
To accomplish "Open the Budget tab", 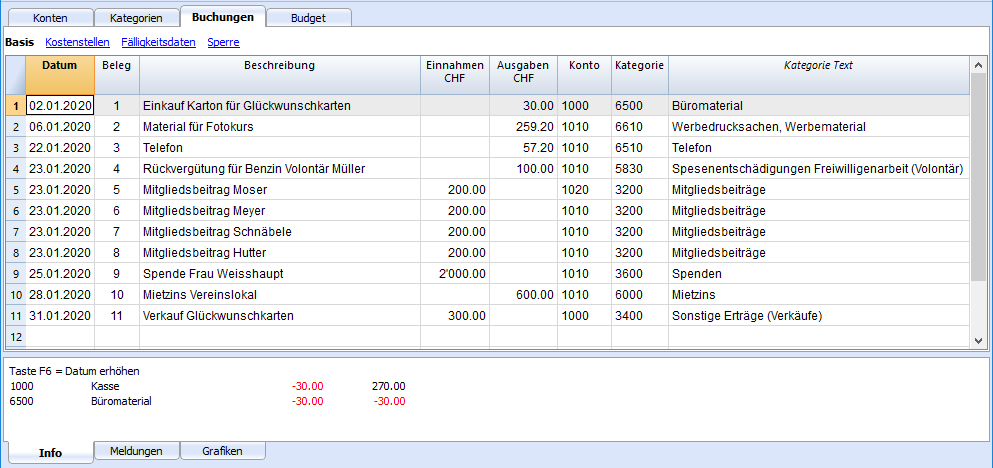I will [x=308, y=18].
